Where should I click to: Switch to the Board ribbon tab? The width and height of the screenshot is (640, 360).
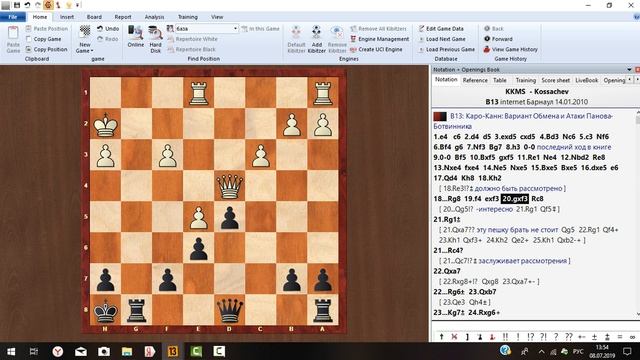94,17
